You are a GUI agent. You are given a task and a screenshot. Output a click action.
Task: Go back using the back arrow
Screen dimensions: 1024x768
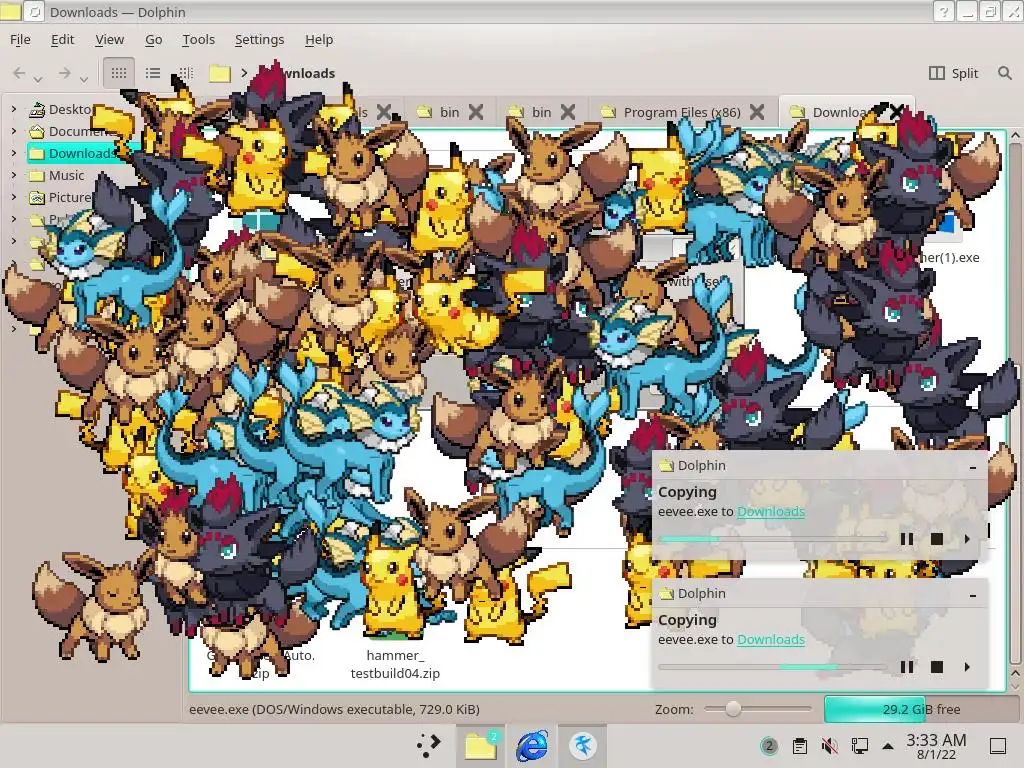tap(19, 72)
